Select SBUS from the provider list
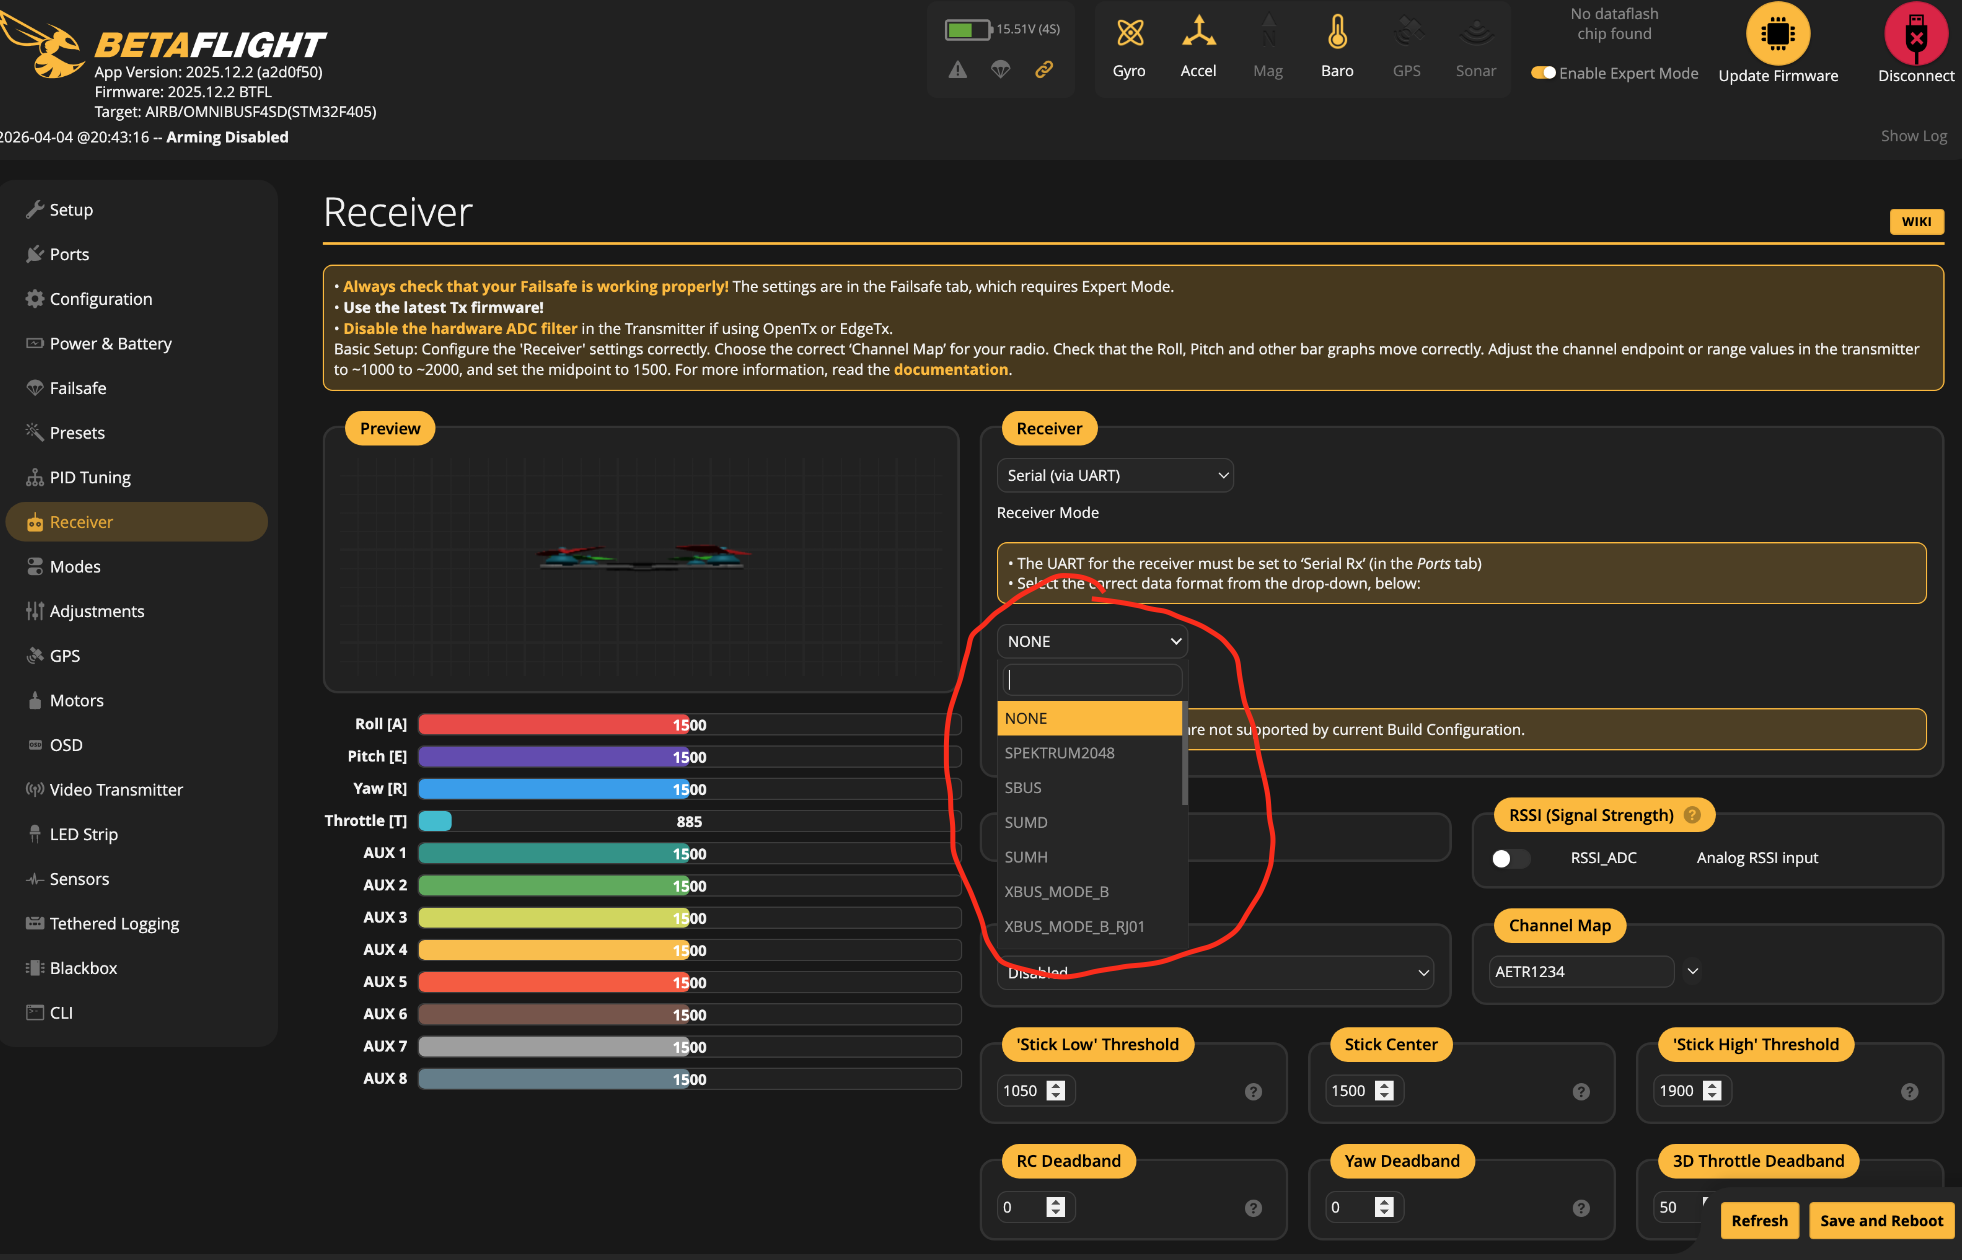Viewport: 1962px width, 1260px height. point(1090,788)
